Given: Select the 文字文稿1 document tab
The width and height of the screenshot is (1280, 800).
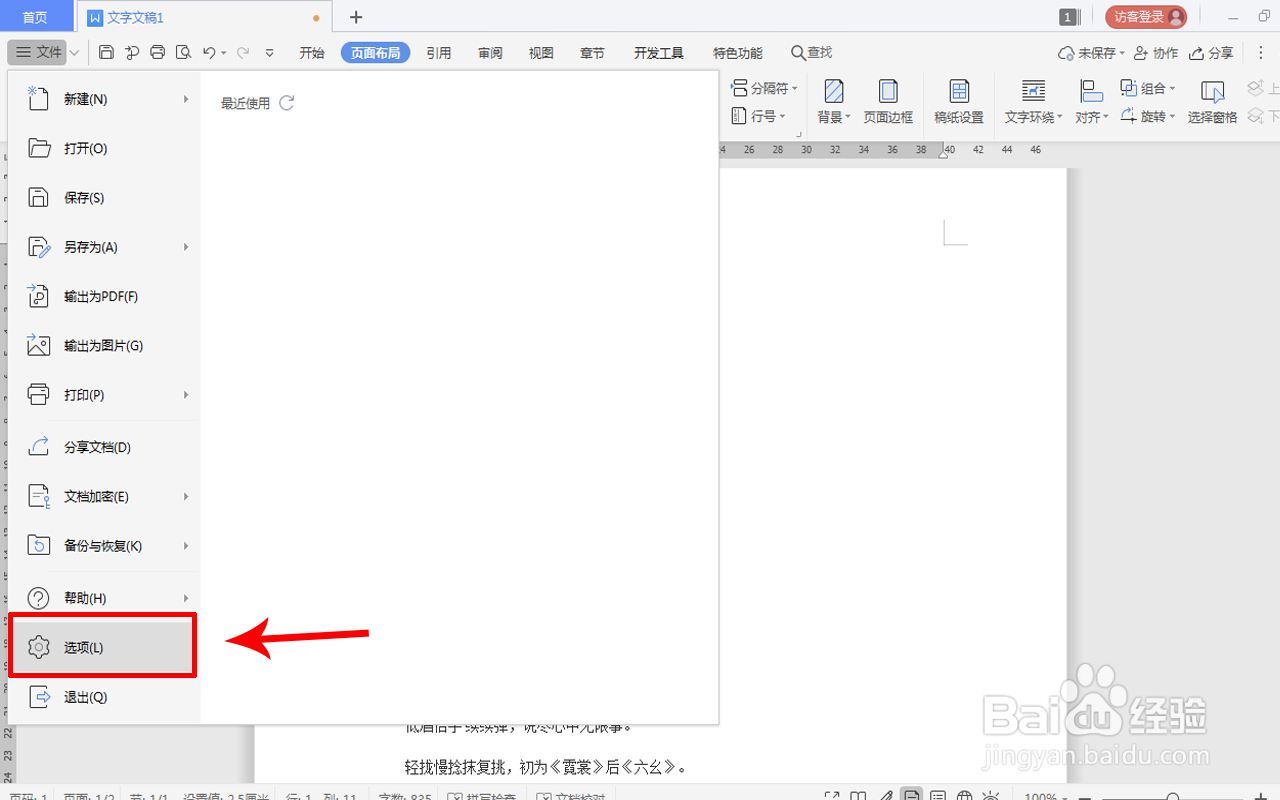Looking at the screenshot, I should click(204, 17).
